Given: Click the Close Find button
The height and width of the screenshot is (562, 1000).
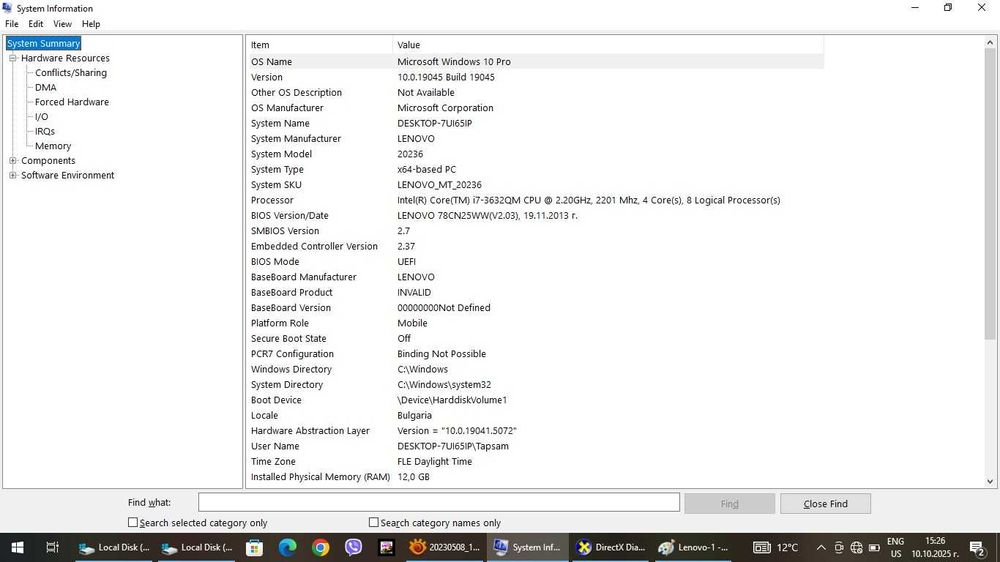Looking at the screenshot, I should [825, 503].
